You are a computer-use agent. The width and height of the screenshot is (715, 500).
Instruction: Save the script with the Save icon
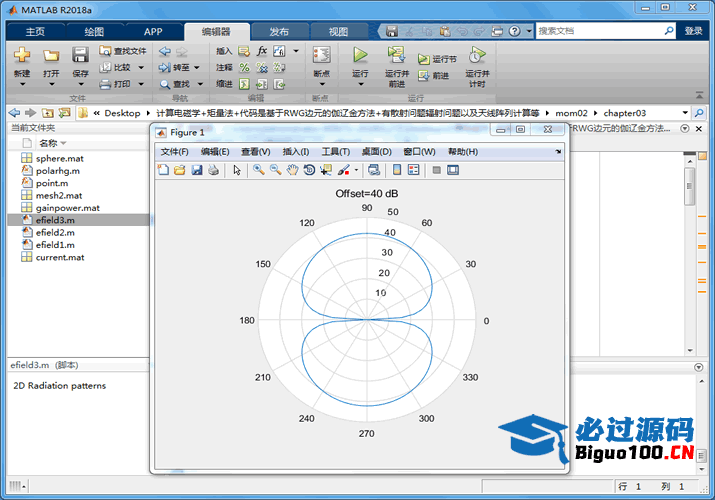(x=80, y=55)
